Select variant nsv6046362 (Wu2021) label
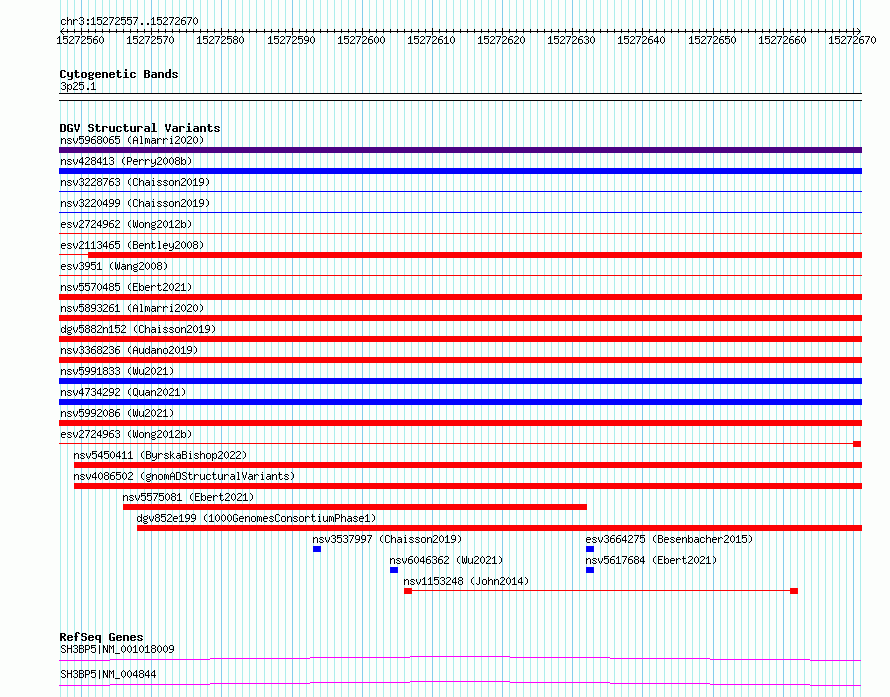This screenshot has height=697, width=890. [446, 560]
